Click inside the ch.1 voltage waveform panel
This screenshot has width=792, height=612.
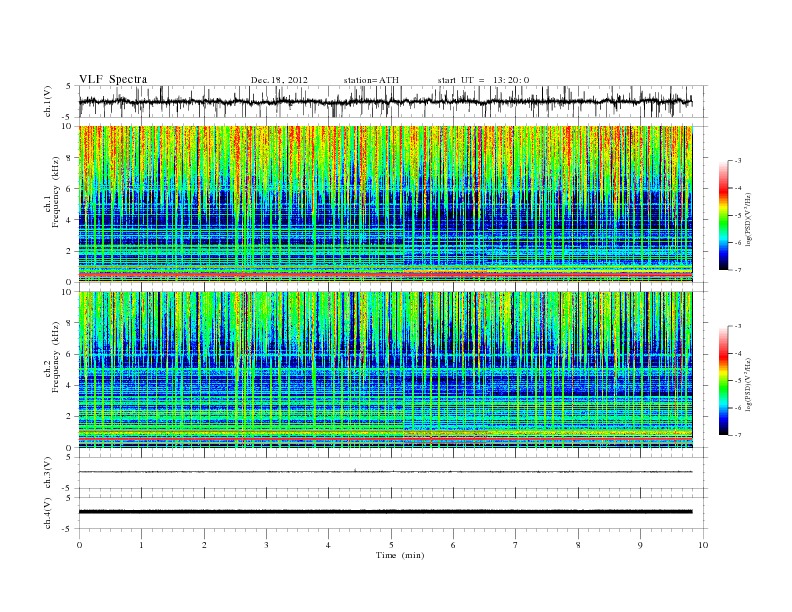tap(393, 101)
